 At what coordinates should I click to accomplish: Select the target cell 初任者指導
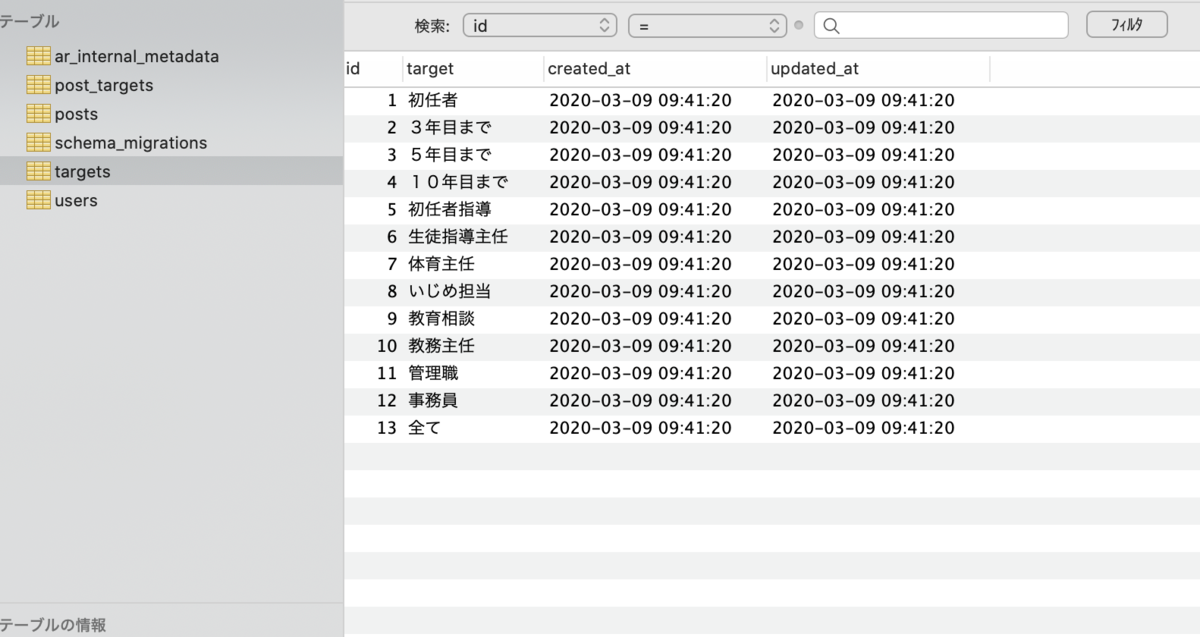coord(450,210)
